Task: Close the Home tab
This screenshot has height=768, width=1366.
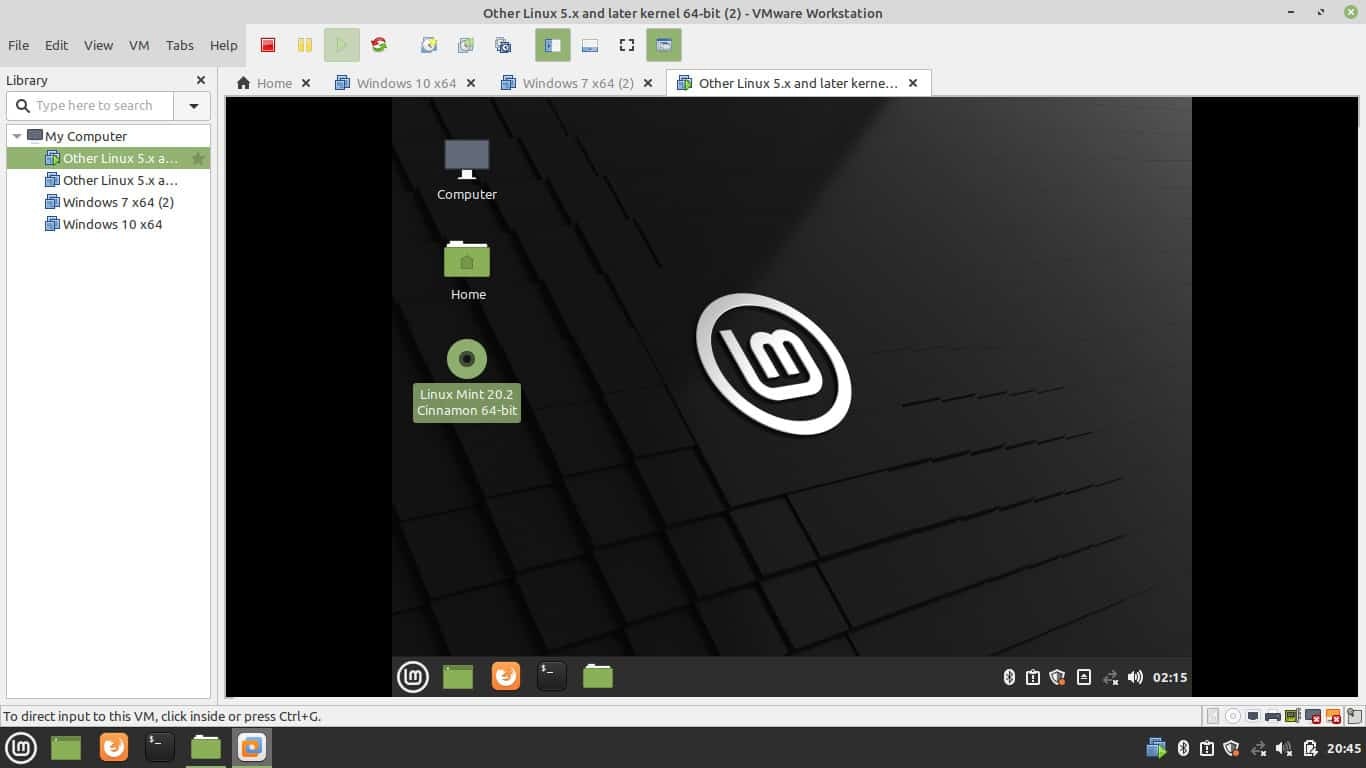Action: click(x=306, y=83)
